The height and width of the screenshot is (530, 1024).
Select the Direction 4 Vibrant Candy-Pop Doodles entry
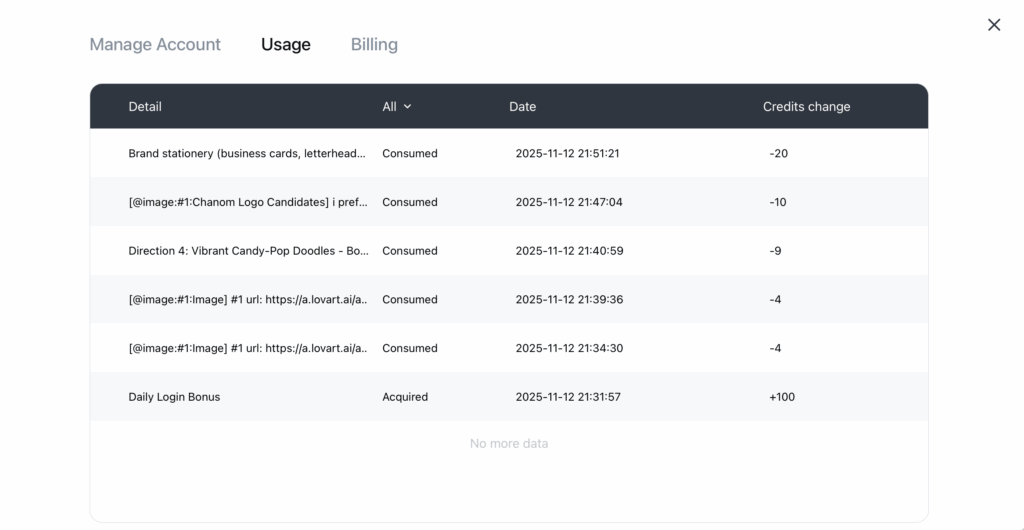click(248, 251)
